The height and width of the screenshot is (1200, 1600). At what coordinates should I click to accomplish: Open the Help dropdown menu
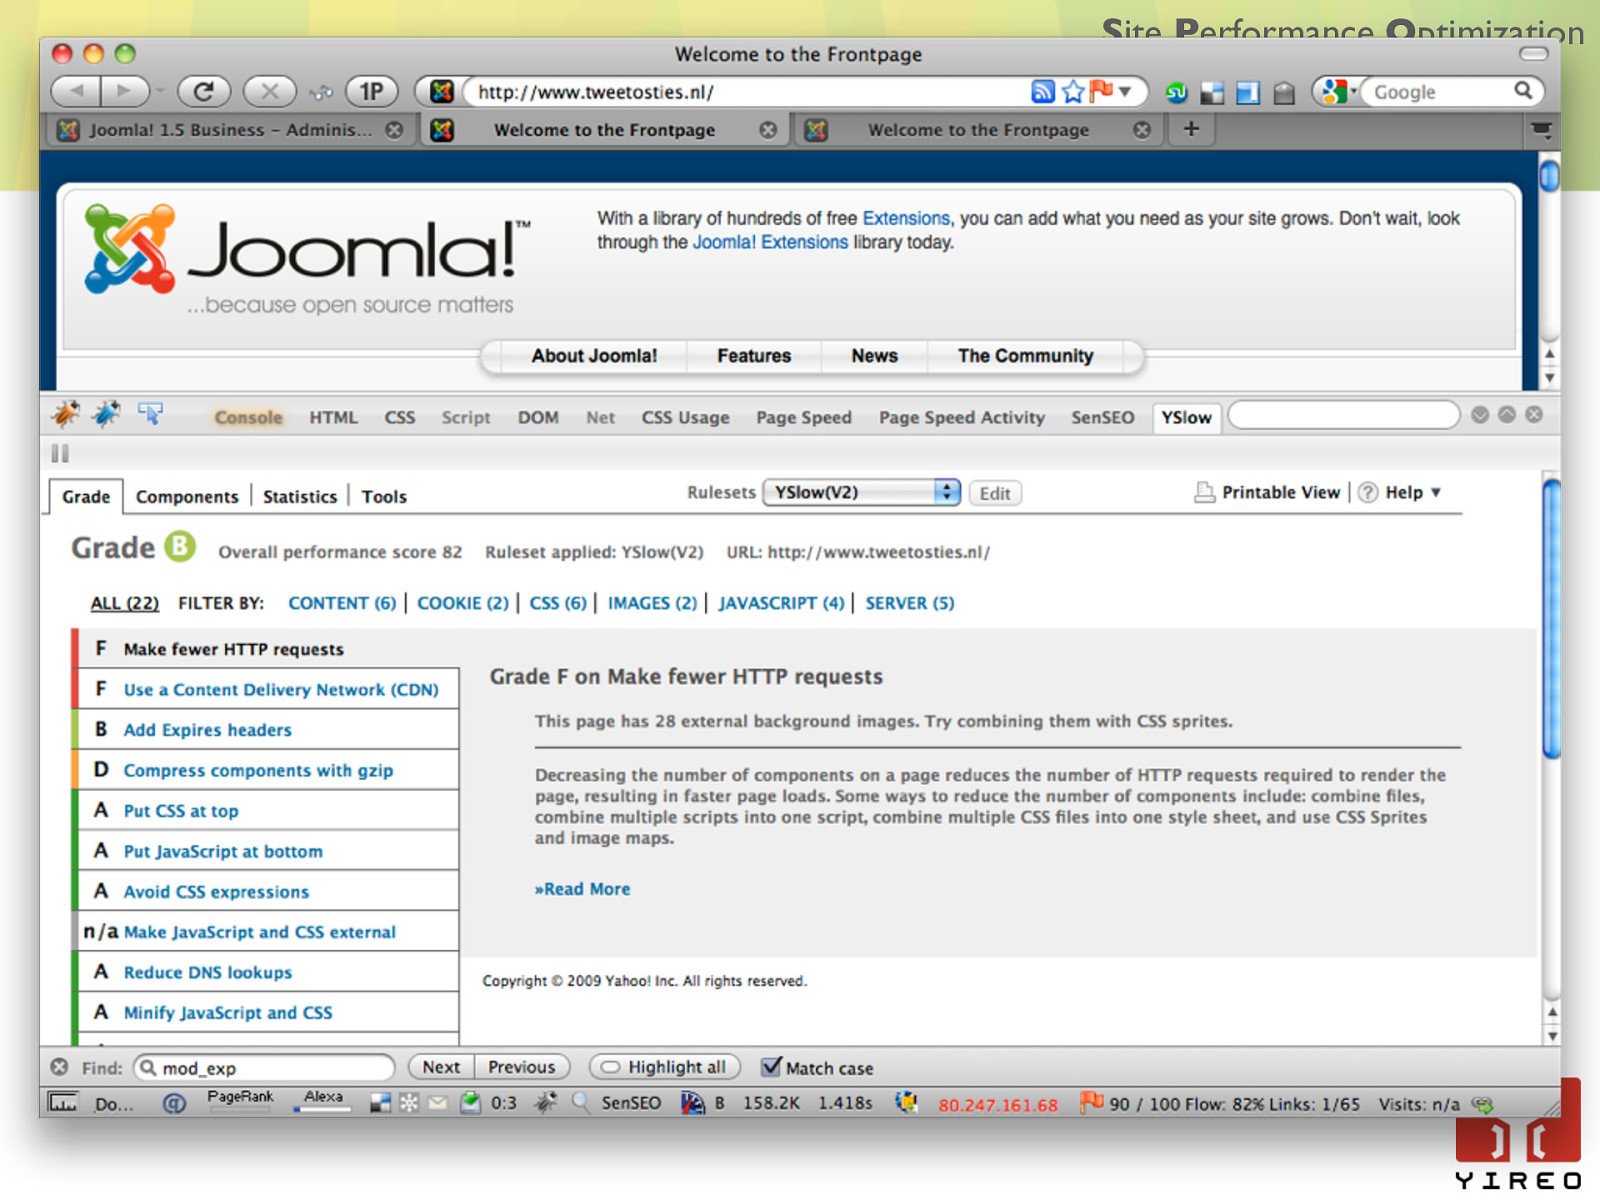(x=1399, y=492)
